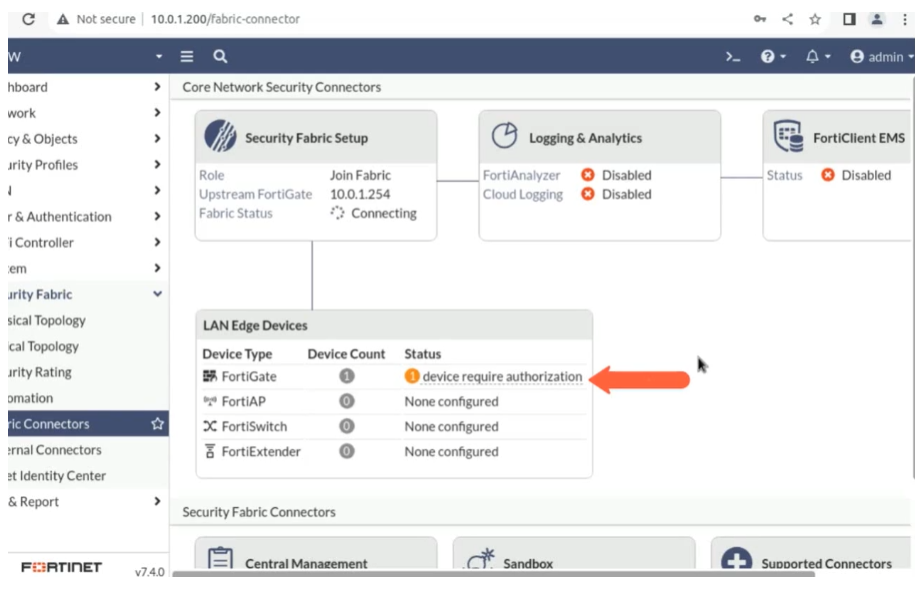
Task: Open the device name dropdown arrow in header
Action: (159, 57)
